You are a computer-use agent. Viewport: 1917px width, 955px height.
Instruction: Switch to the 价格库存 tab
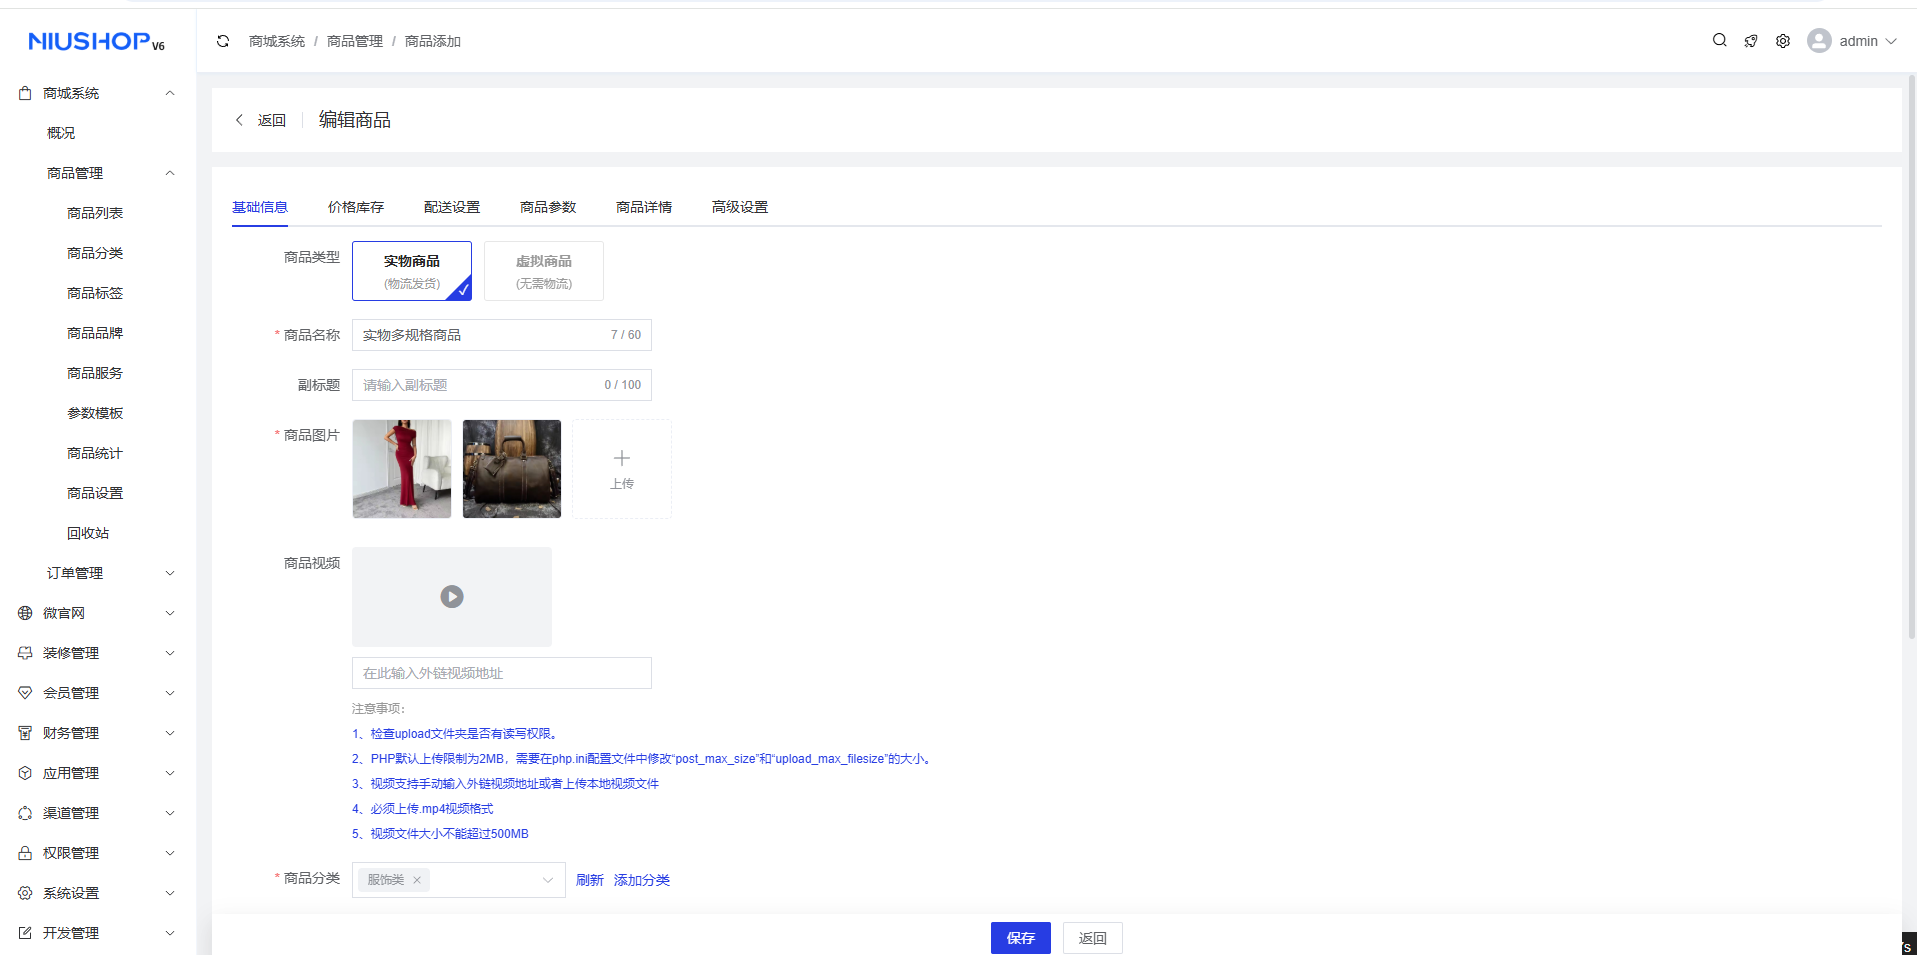point(356,207)
